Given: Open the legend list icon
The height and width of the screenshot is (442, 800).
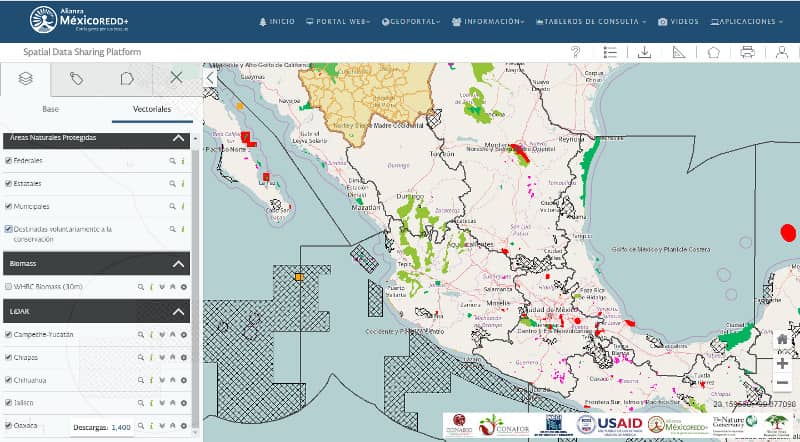Looking at the screenshot, I should coord(610,52).
